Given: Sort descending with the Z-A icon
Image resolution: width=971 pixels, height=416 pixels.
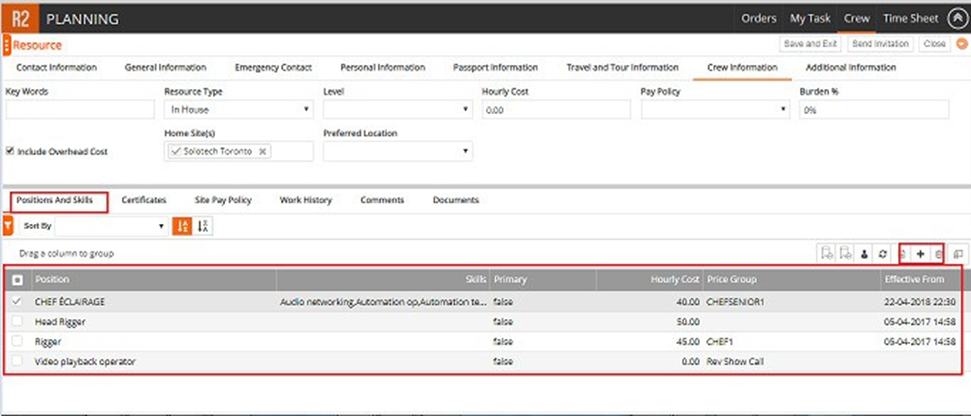Looking at the screenshot, I should (x=203, y=227).
